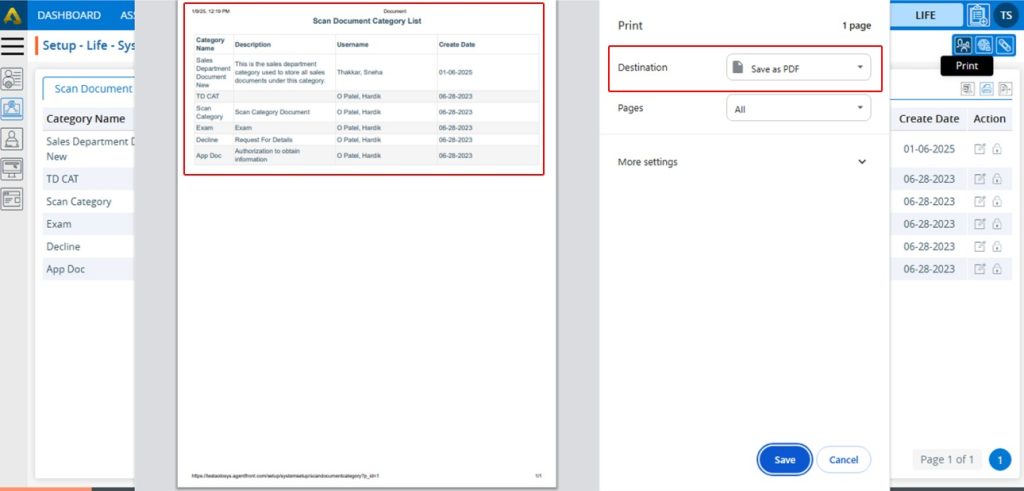Expand the More settings section

point(742,162)
